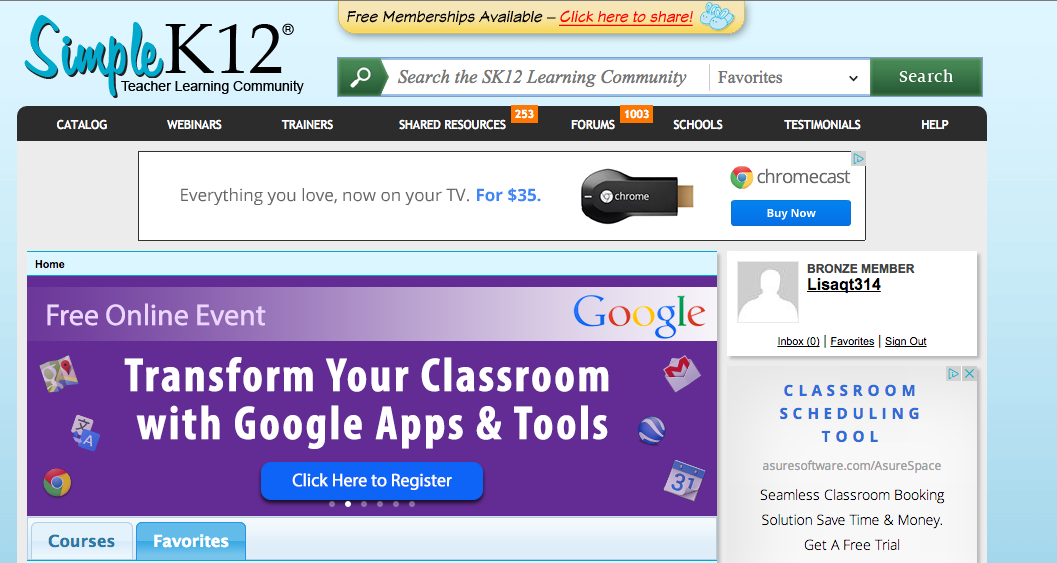Close the classroom scheduling ad
1057x563 pixels.
coord(969,374)
